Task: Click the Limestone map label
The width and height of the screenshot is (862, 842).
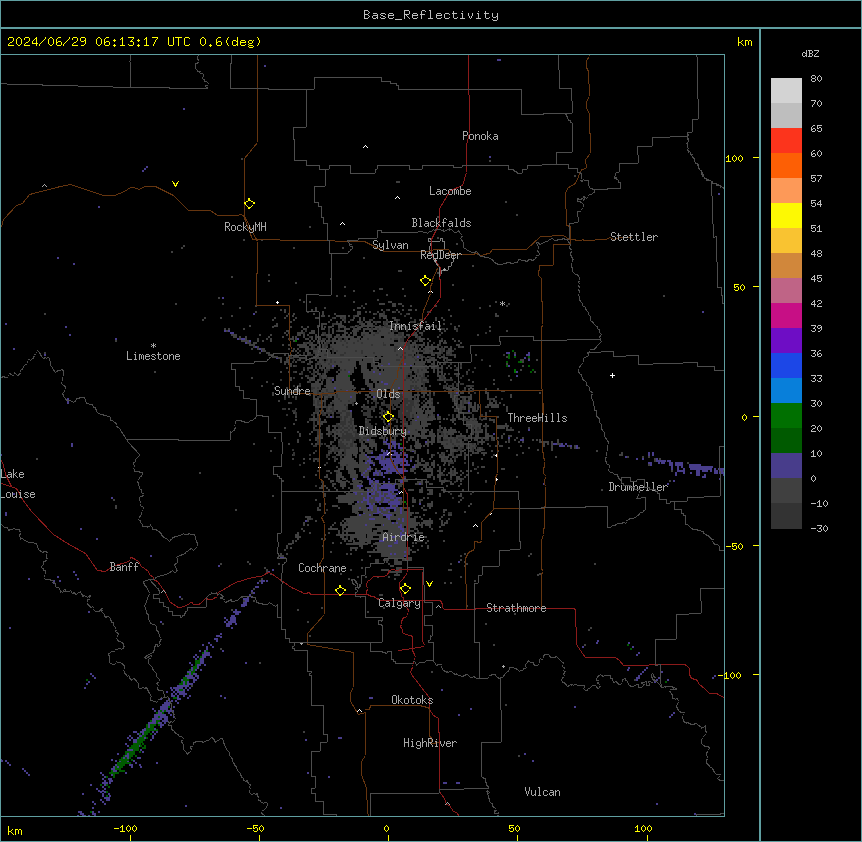Action: 153,356
